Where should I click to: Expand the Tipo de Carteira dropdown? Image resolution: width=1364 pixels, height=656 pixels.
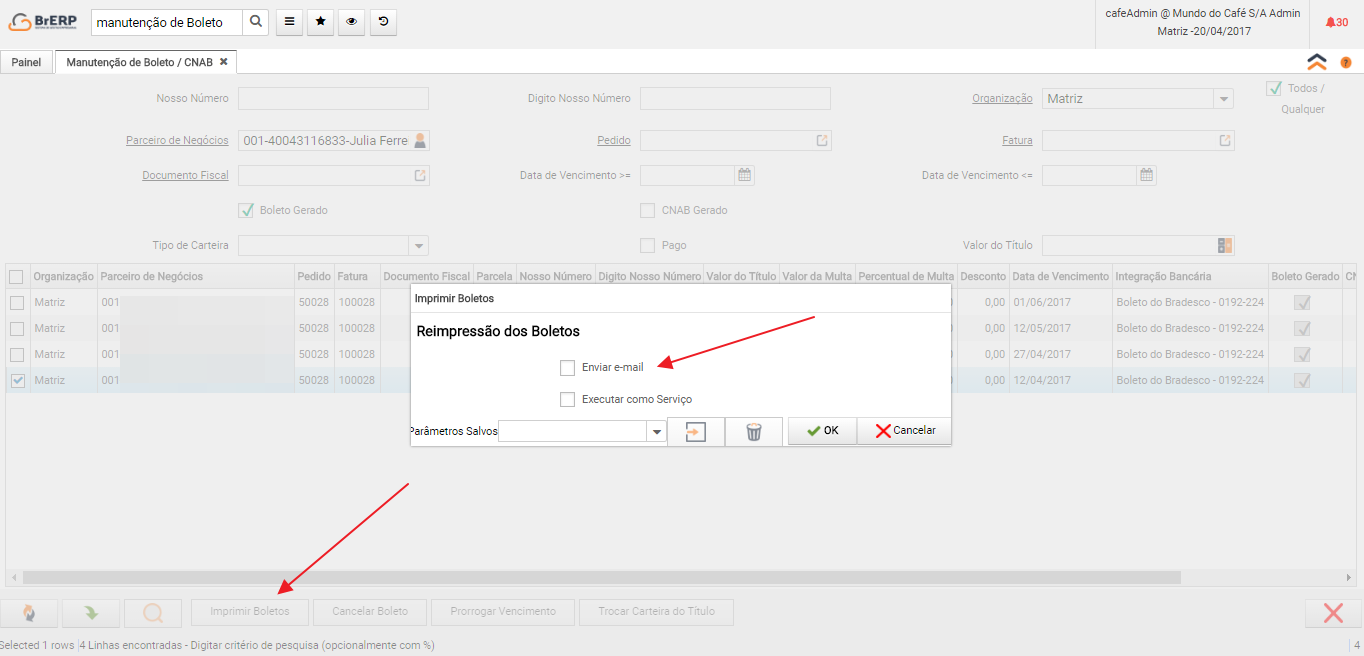tap(419, 245)
